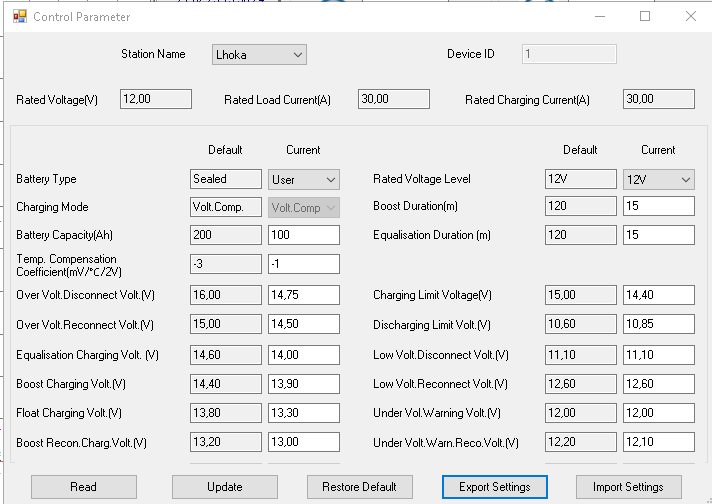Click the Import Settings button

coord(629,487)
